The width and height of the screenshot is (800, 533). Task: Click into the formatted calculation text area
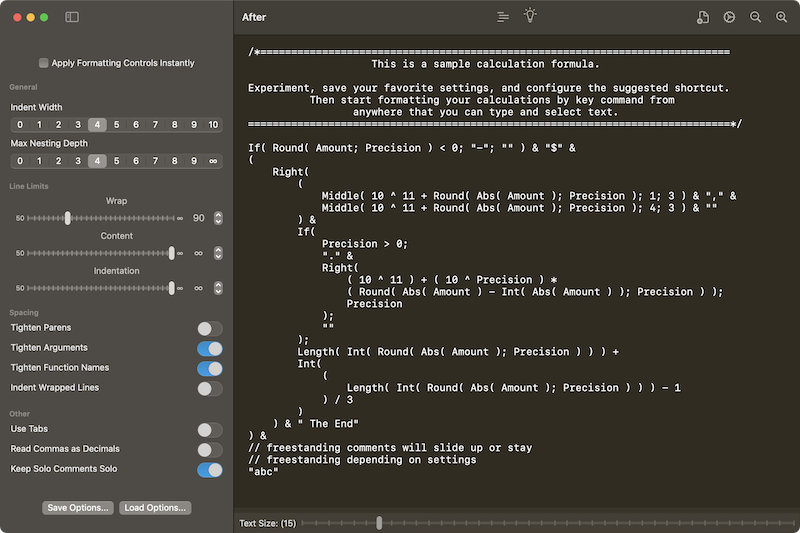pos(516,270)
